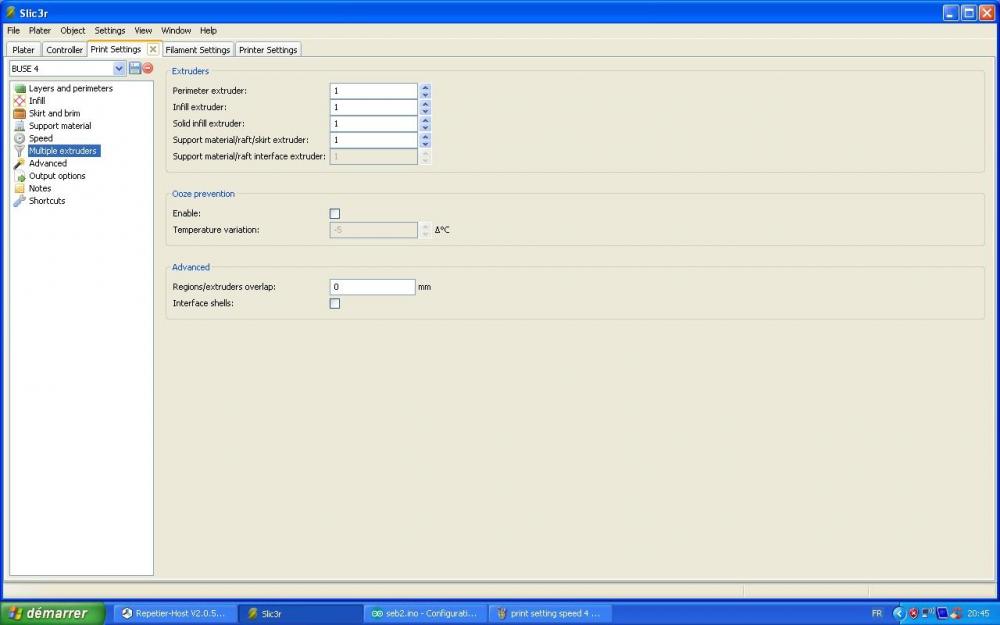Decrease Perimeter extruder value with down arrow
The height and width of the screenshot is (625, 1000).
coord(425,95)
